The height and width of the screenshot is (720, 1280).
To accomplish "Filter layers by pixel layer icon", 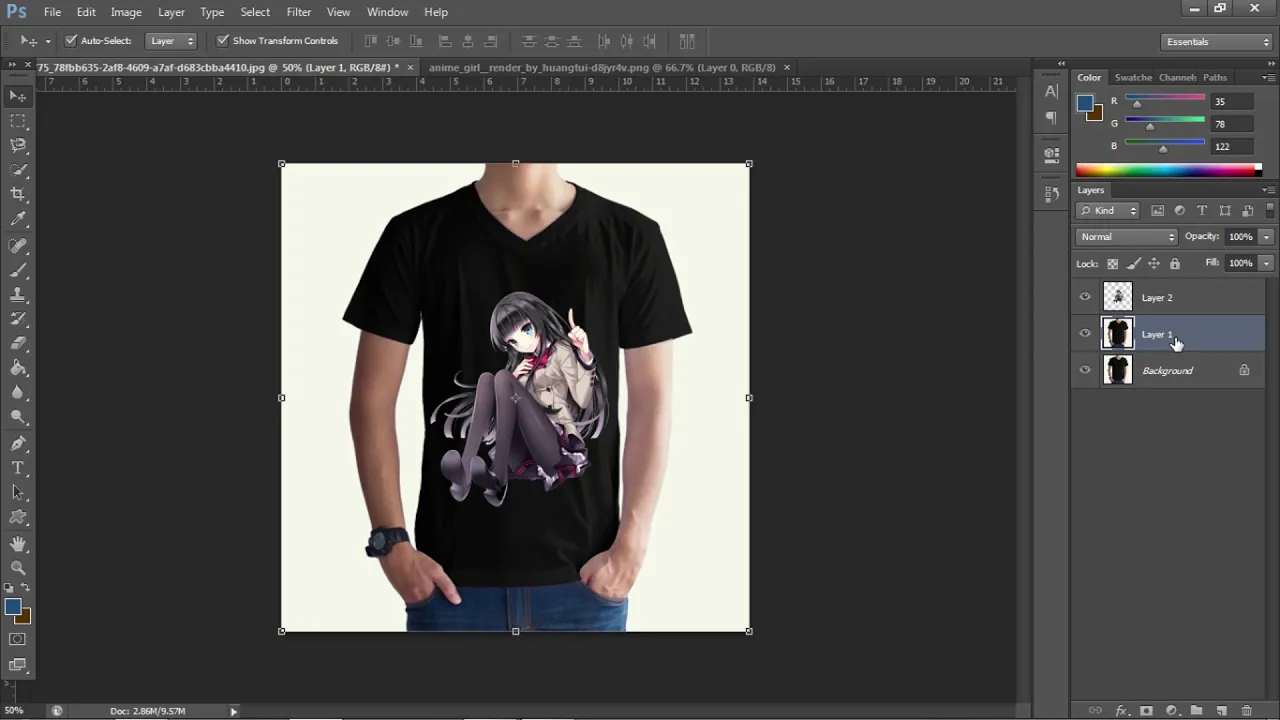I will click(1158, 211).
